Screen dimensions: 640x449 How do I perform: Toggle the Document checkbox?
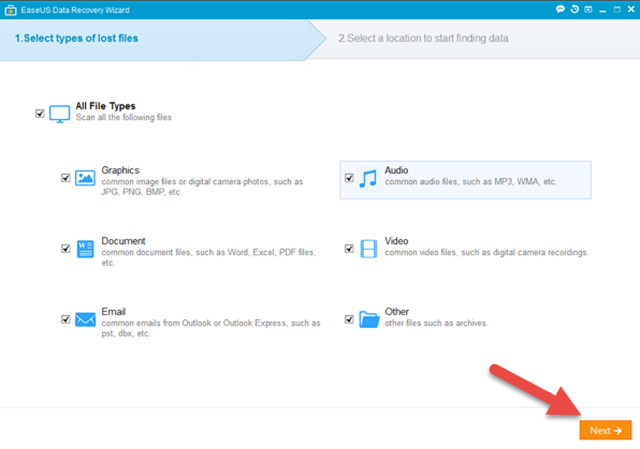click(65, 249)
